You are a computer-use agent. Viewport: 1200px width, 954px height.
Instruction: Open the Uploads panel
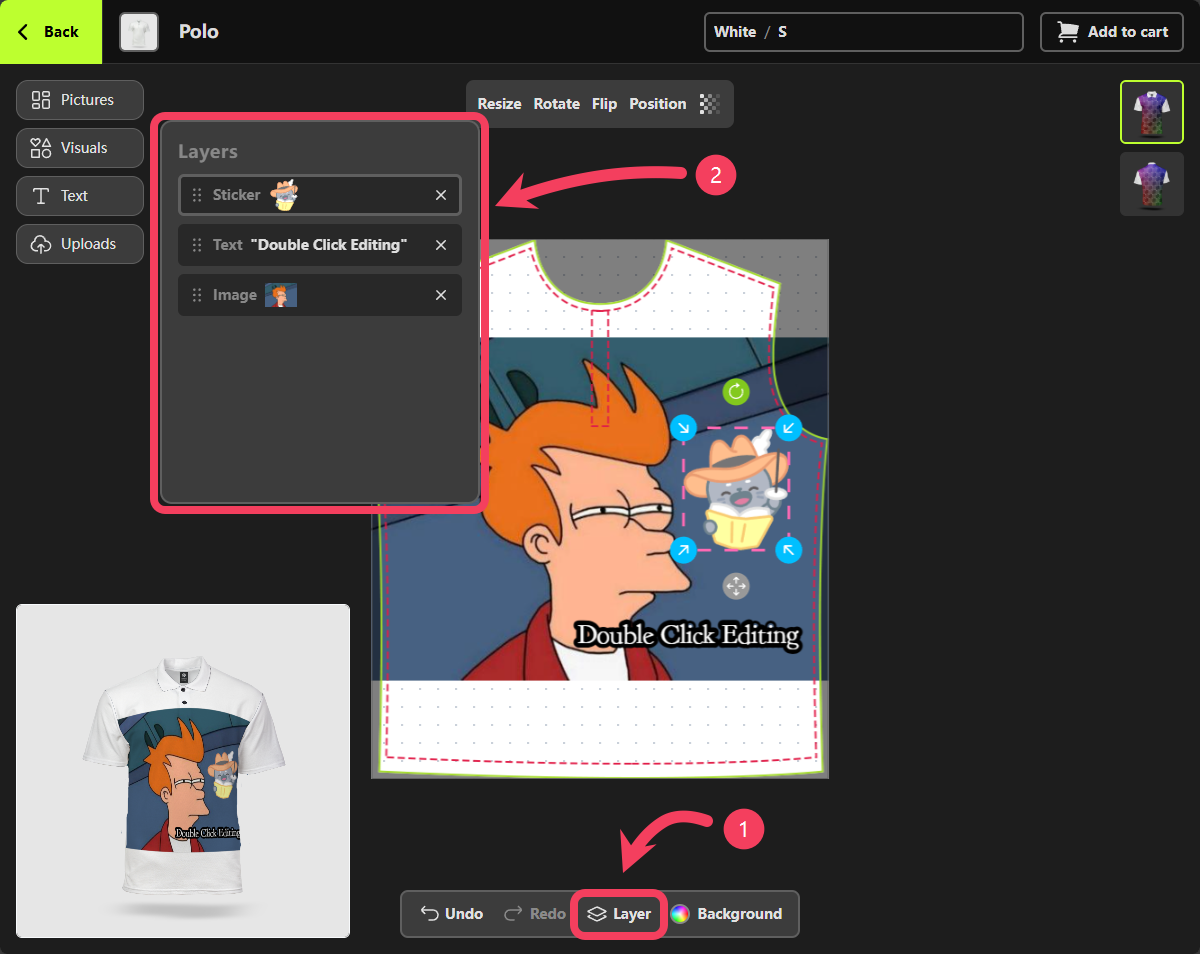coord(80,244)
